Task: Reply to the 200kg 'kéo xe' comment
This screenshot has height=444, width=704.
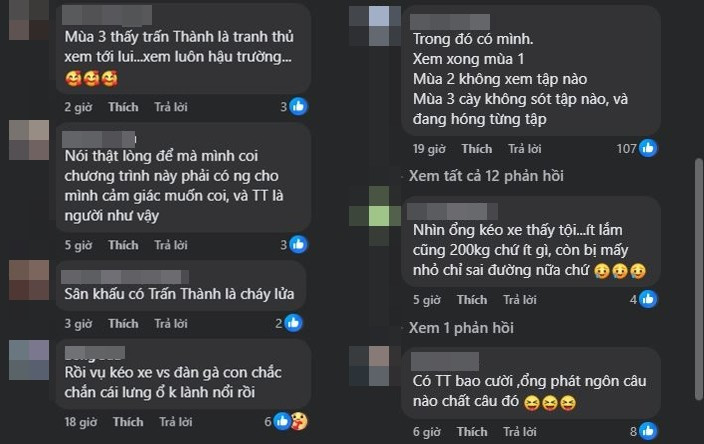Action: point(518,299)
